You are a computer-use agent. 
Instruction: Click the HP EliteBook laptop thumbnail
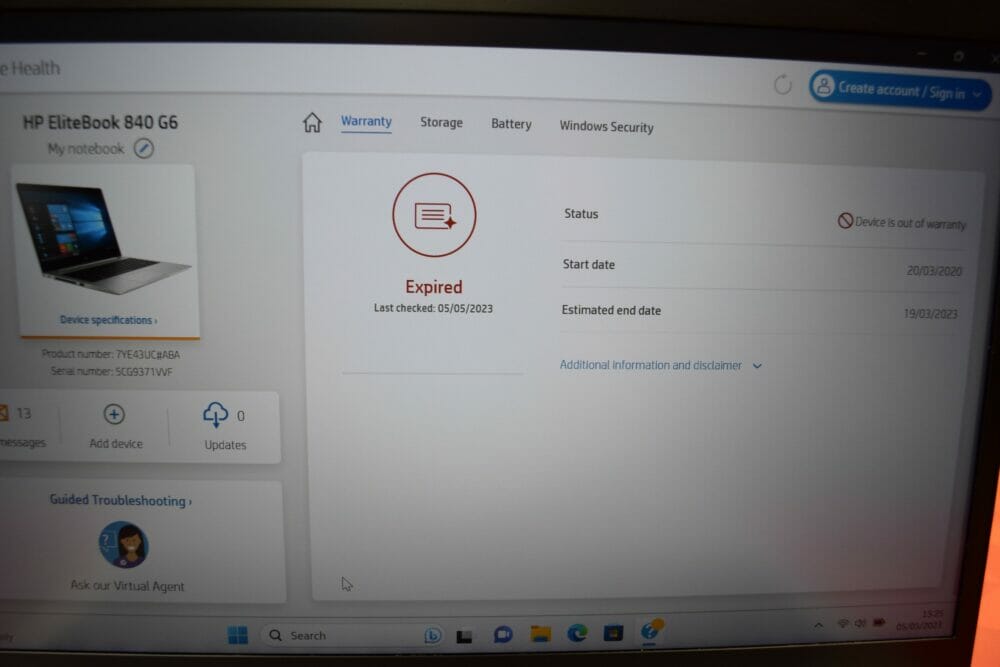point(103,239)
